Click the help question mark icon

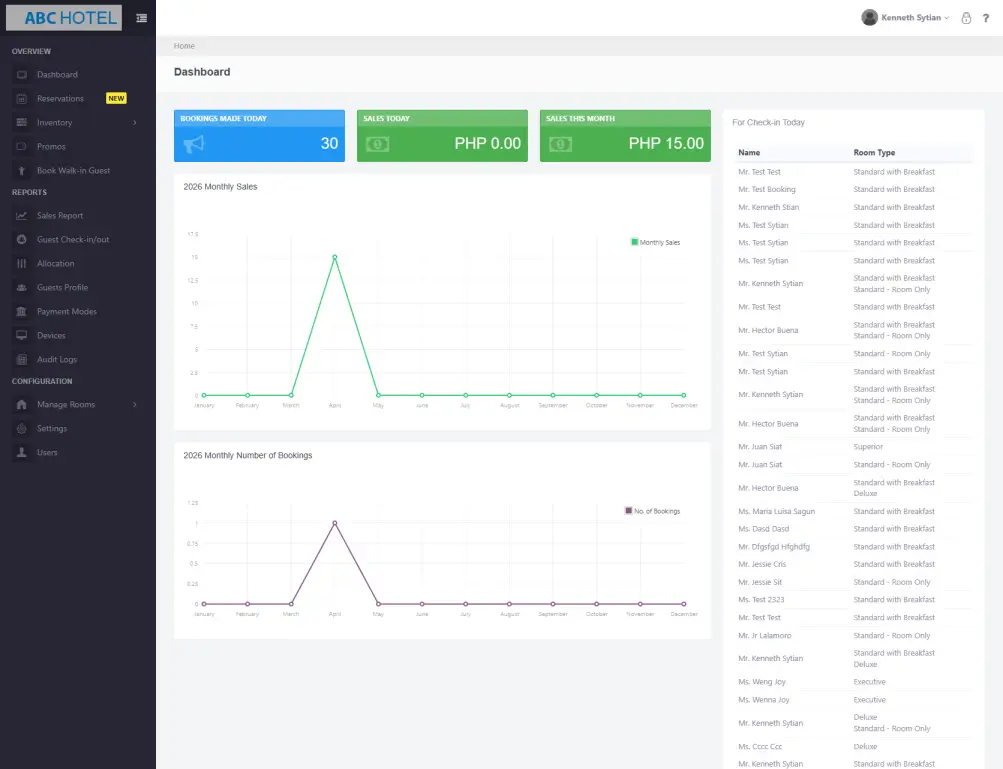pos(986,18)
